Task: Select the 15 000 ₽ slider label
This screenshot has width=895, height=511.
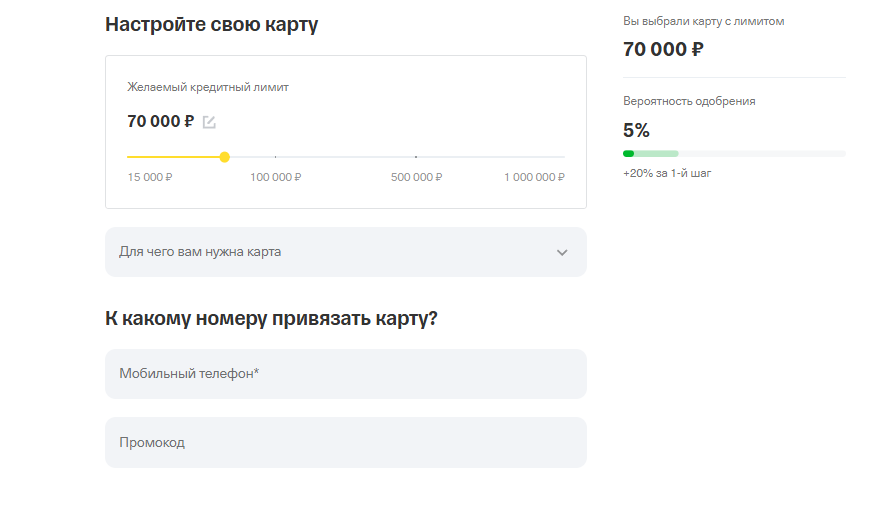Action: [150, 177]
